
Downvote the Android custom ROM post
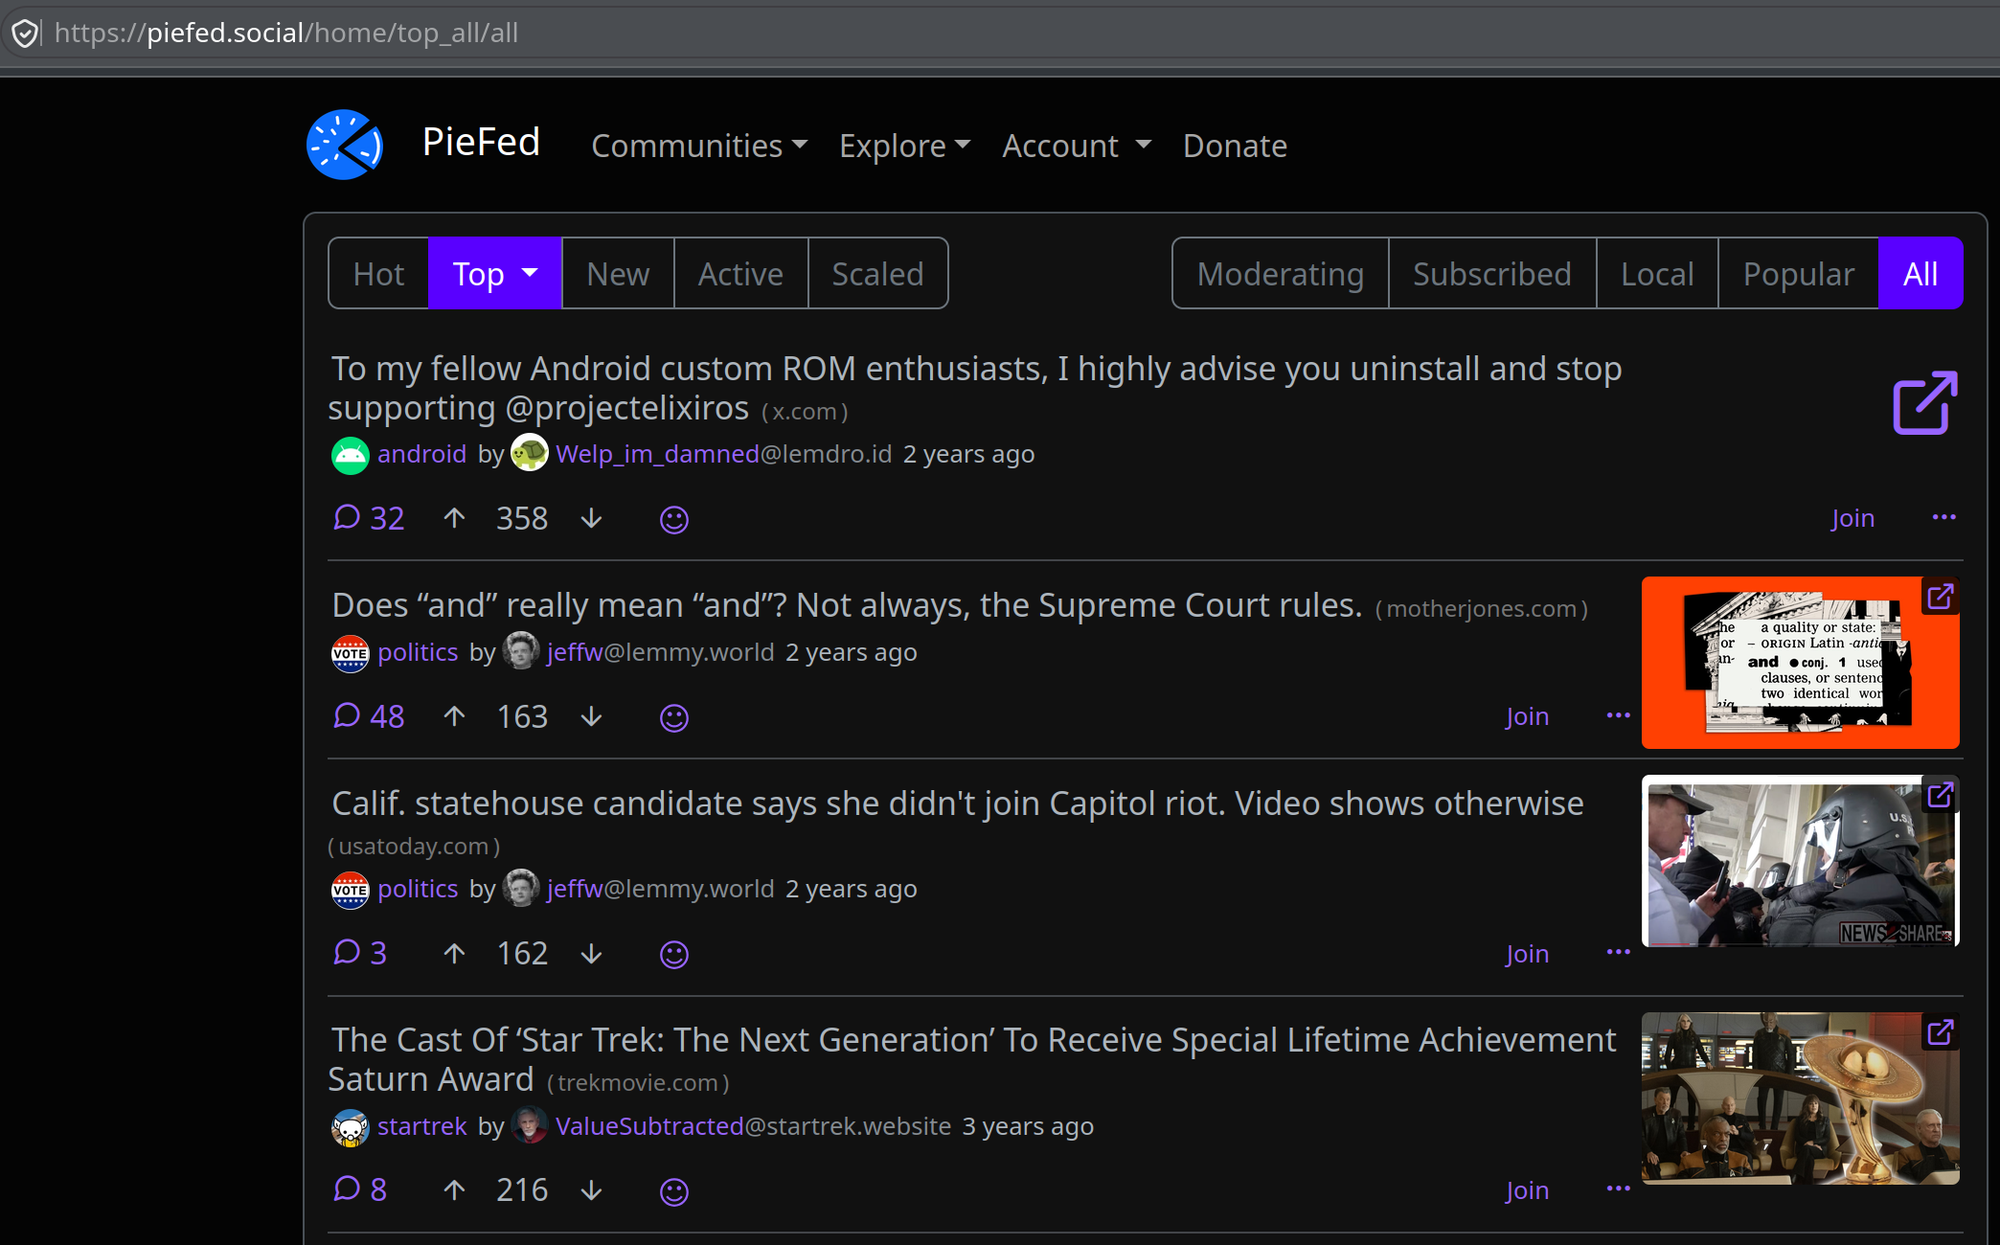pyautogui.click(x=592, y=518)
